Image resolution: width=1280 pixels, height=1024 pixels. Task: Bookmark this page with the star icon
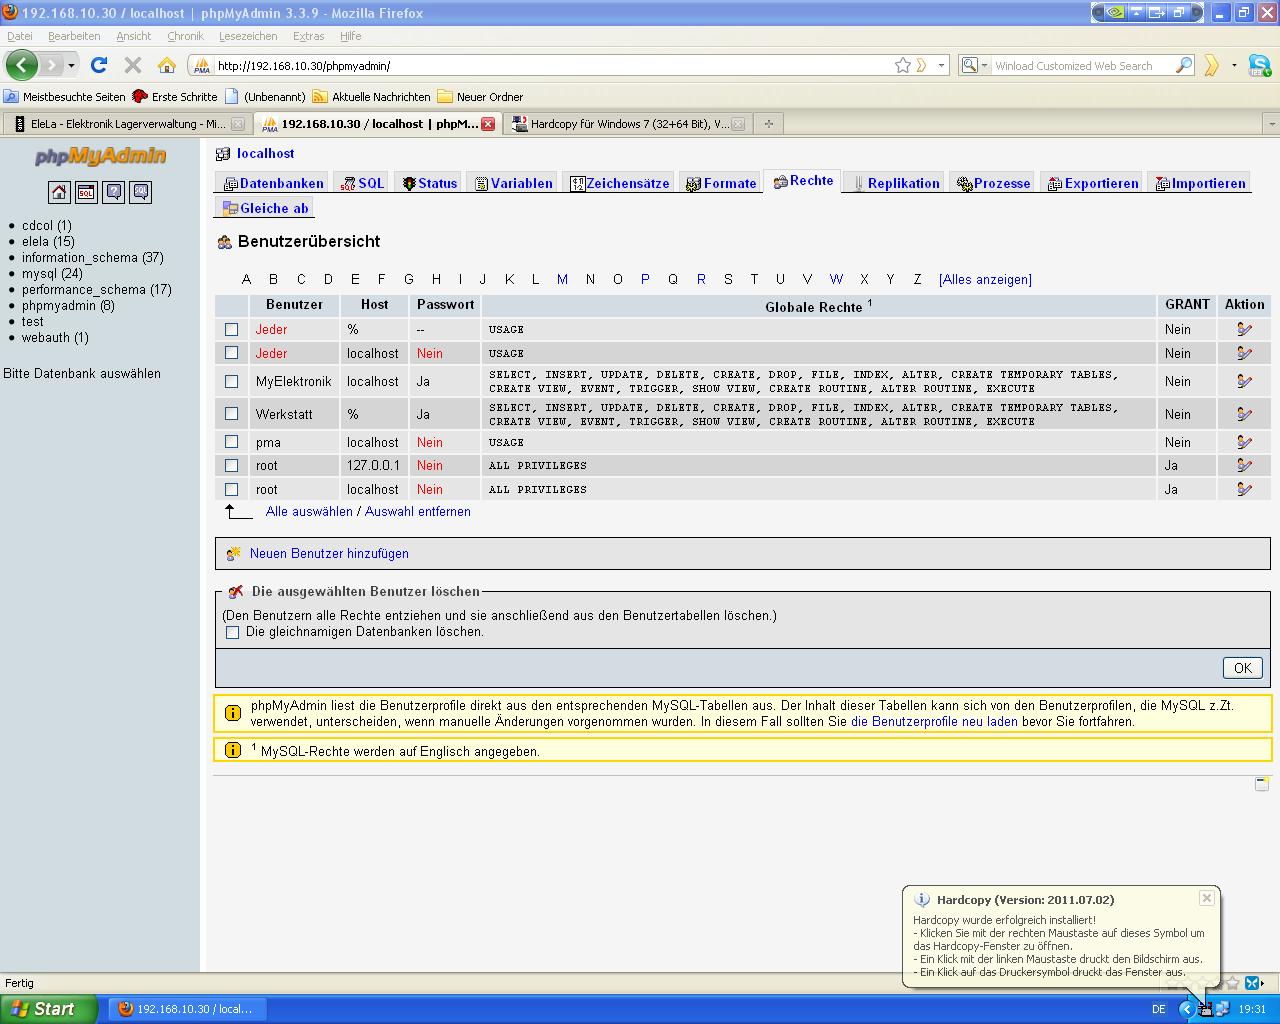(903, 65)
